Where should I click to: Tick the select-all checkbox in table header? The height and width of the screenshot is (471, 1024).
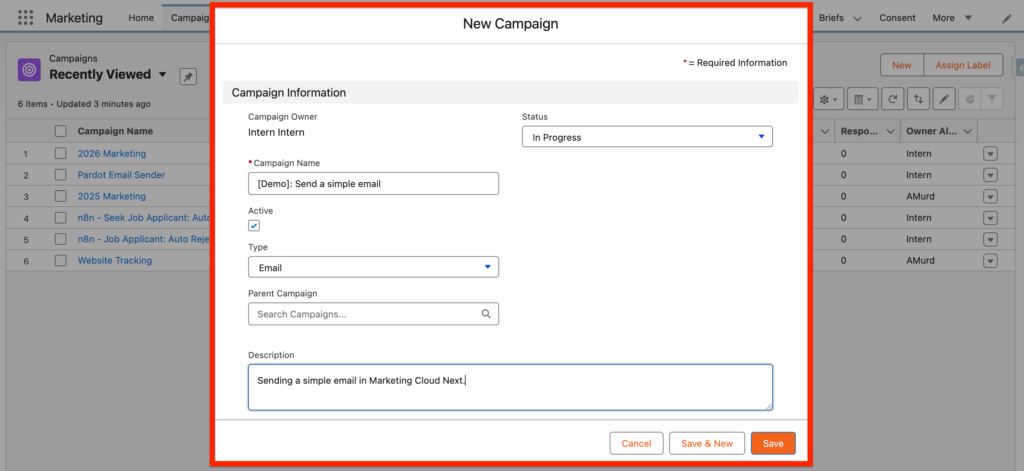(x=61, y=132)
